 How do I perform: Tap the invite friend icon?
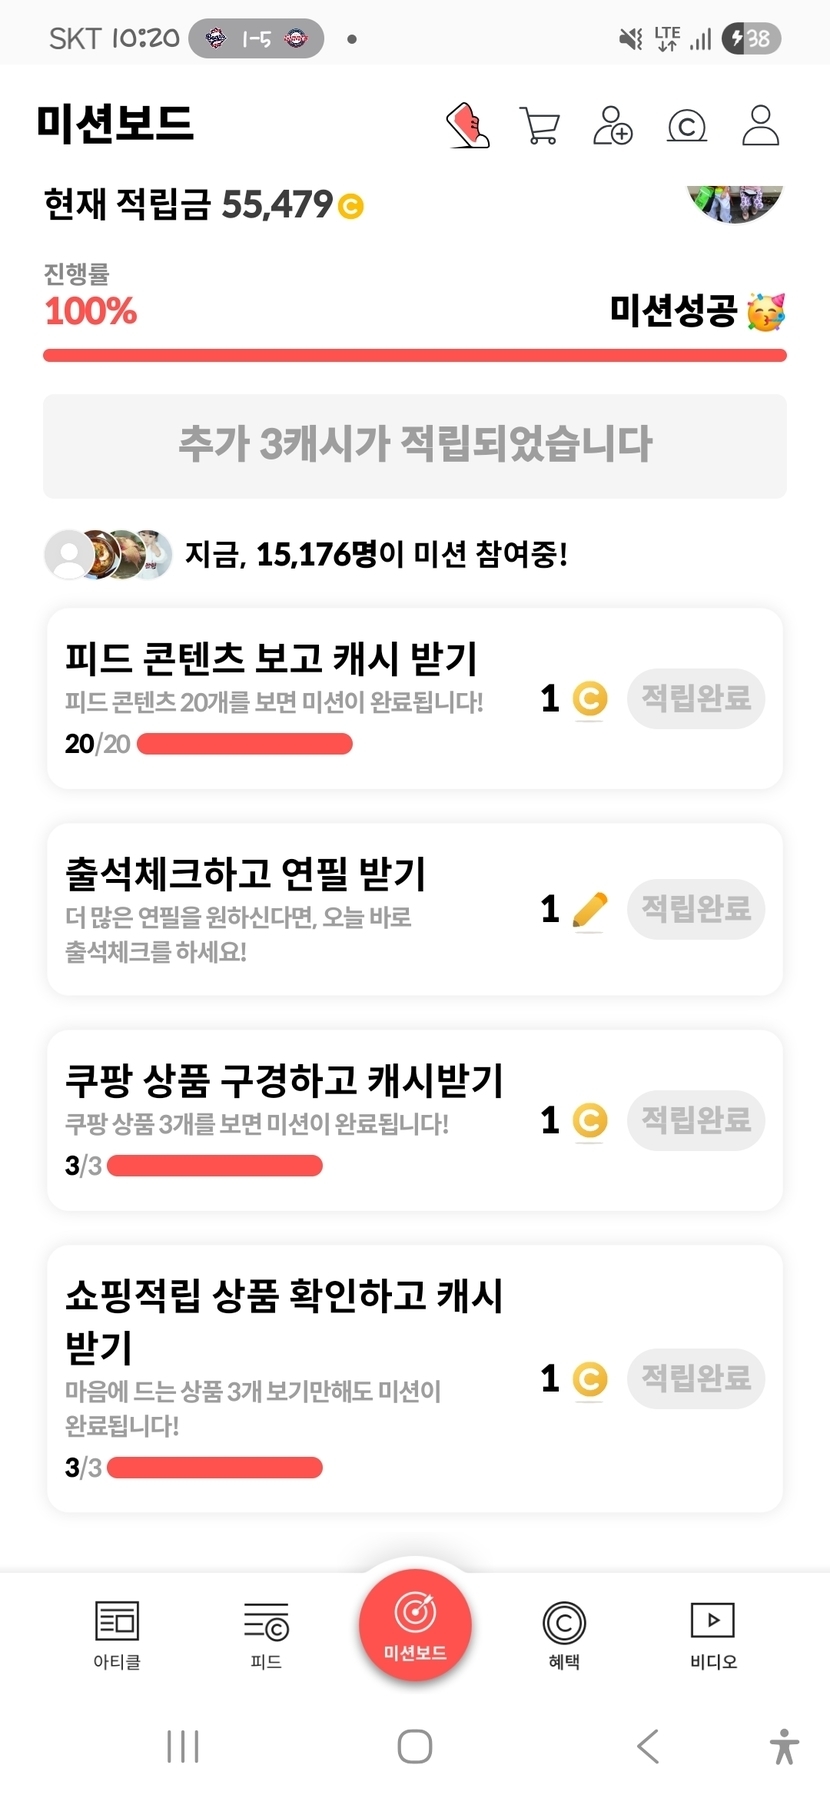point(612,126)
